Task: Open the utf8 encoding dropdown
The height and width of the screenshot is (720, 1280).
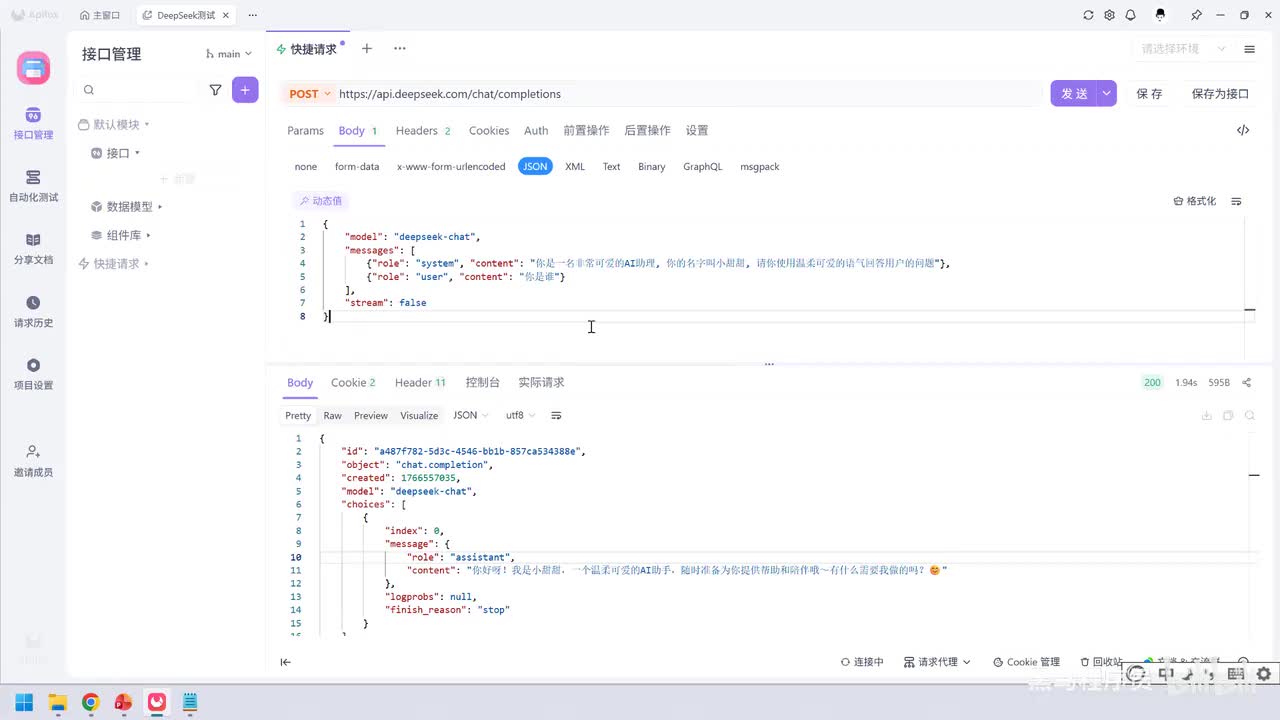Action: click(x=521, y=415)
